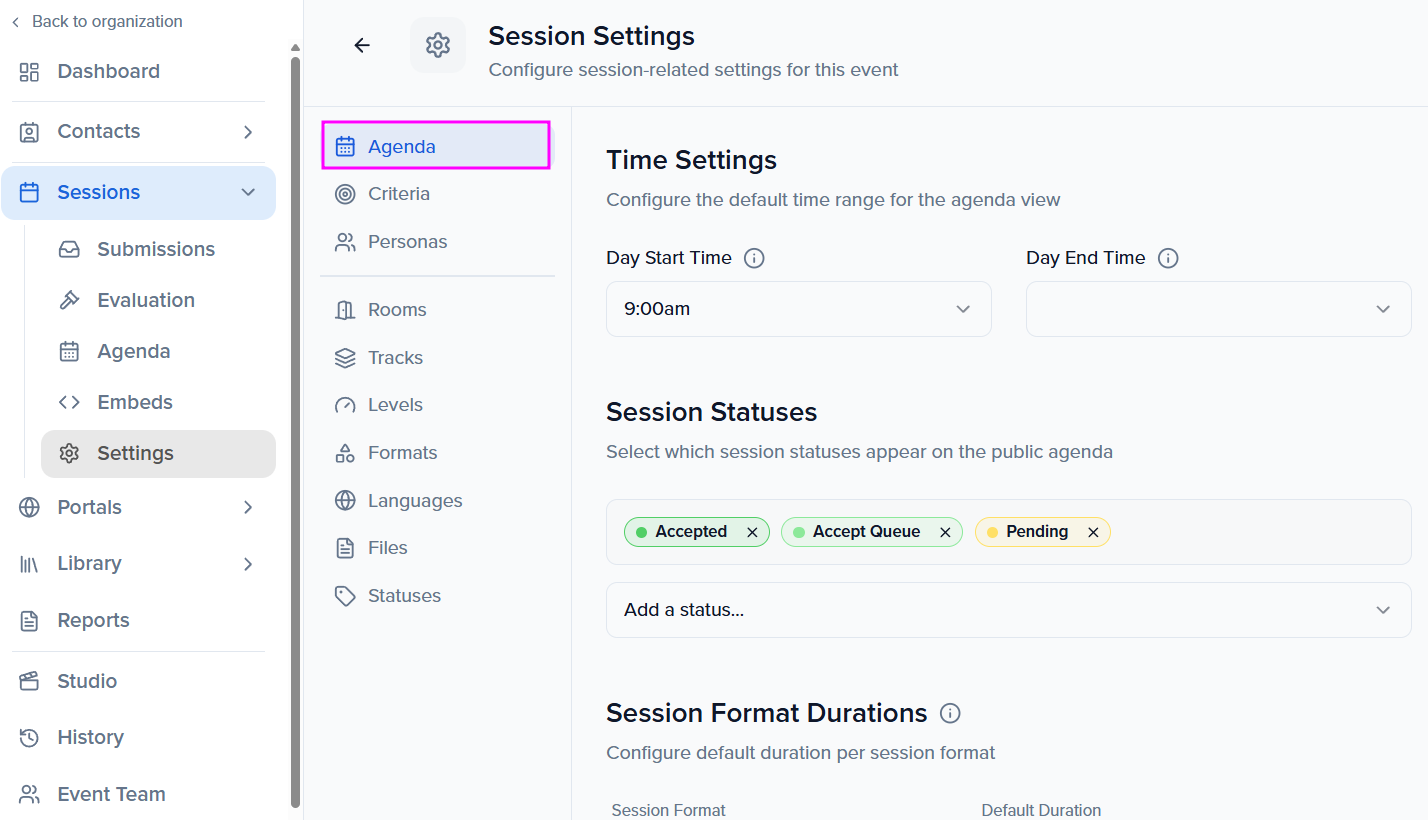Open the empty Day End Time dropdown
The height and width of the screenshot is (820, 1428).
coord(1219,309)
